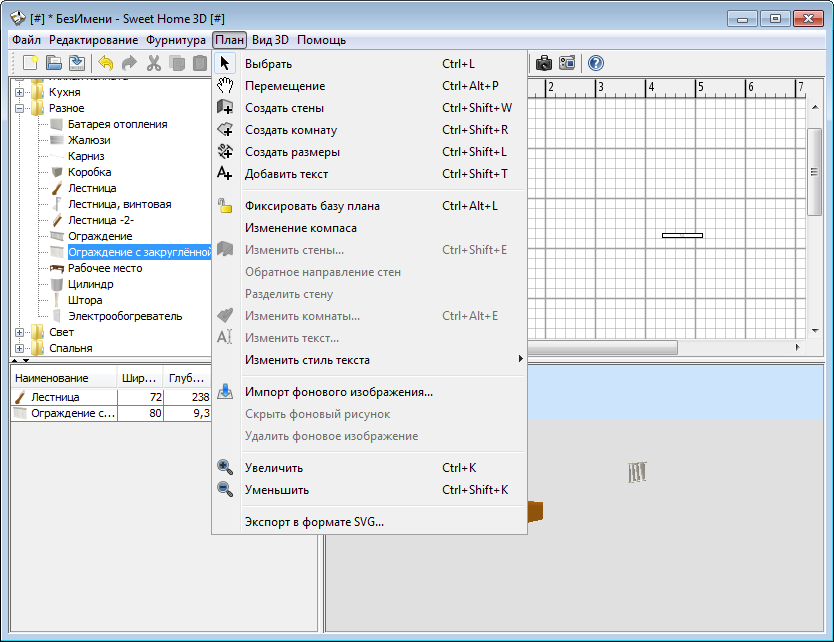Click the A+ icon beside Добавить текст

(225, 173)
